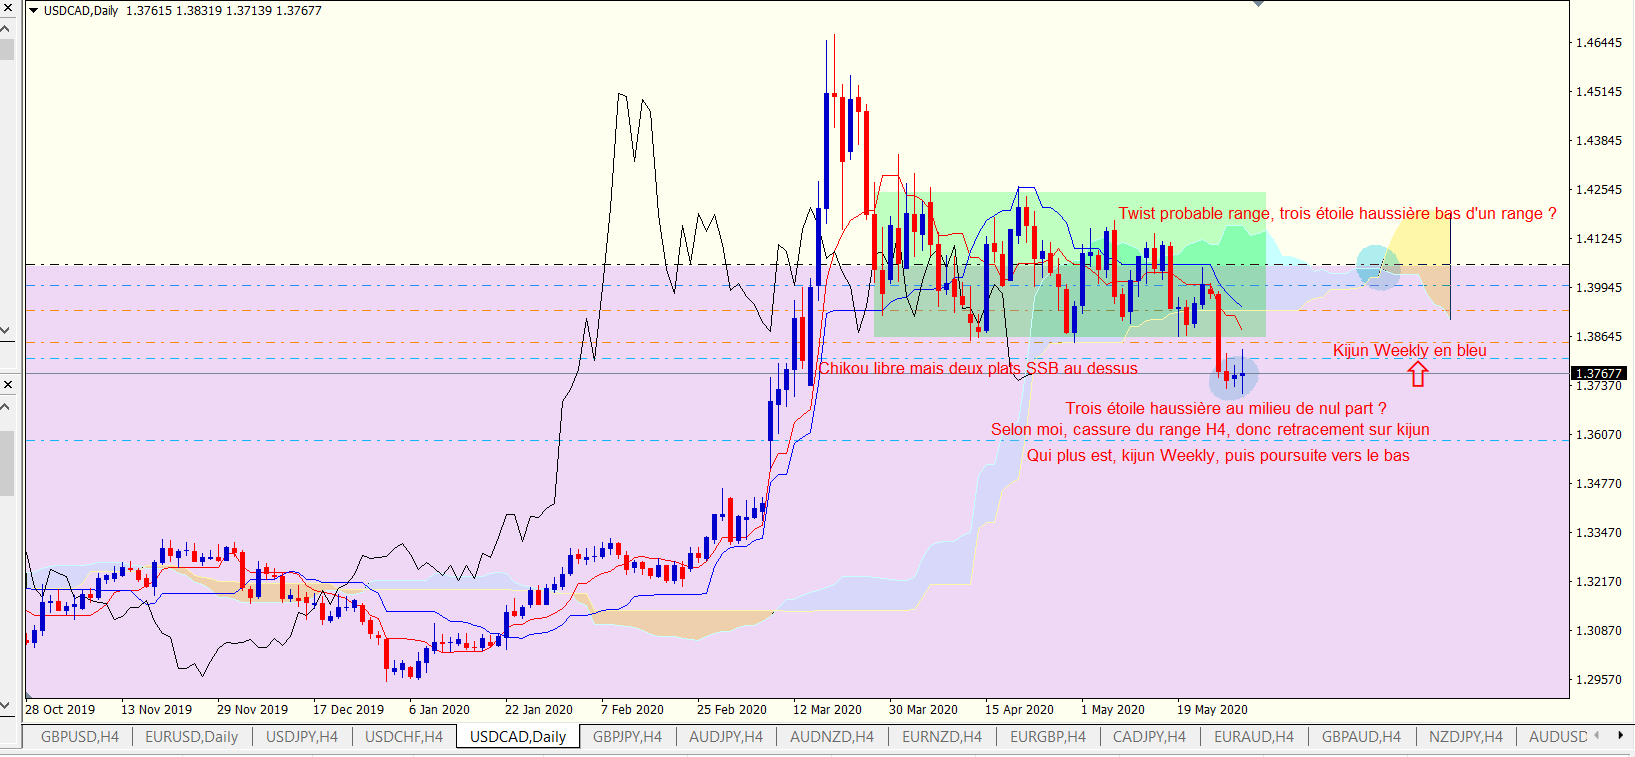Image resolution: width=1635 pixels, height=757 pixels.
Task: Switch to the NZDJPY,H4 tab
Action: pos(1465,737)
